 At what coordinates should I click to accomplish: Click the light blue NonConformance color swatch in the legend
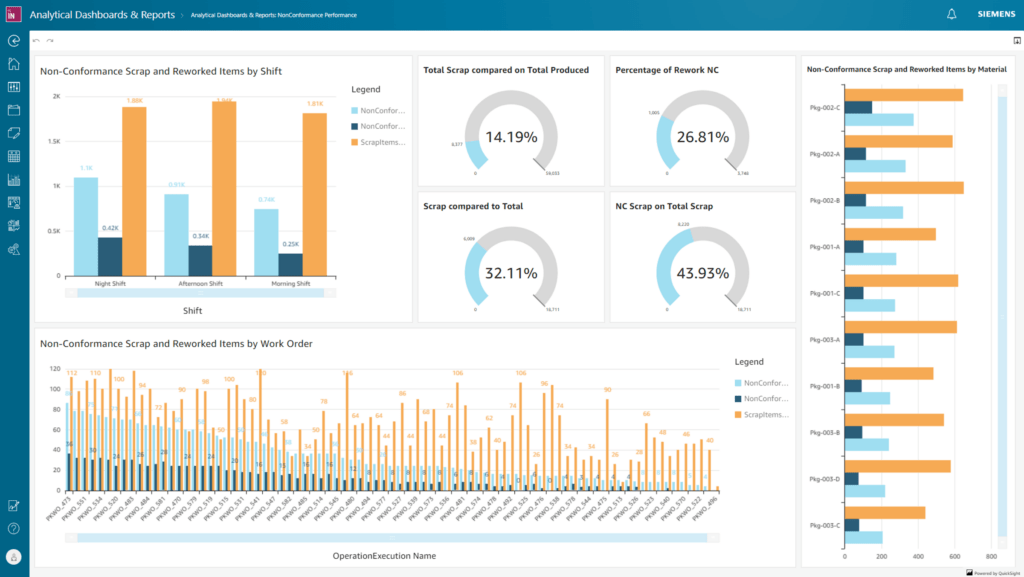point(352,110)
